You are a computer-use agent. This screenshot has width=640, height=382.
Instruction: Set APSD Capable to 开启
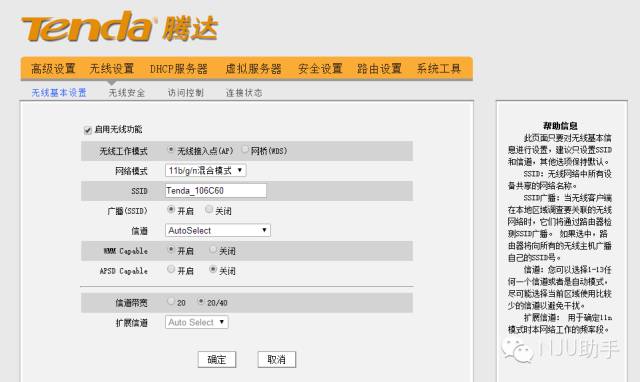tap(171, 269)
